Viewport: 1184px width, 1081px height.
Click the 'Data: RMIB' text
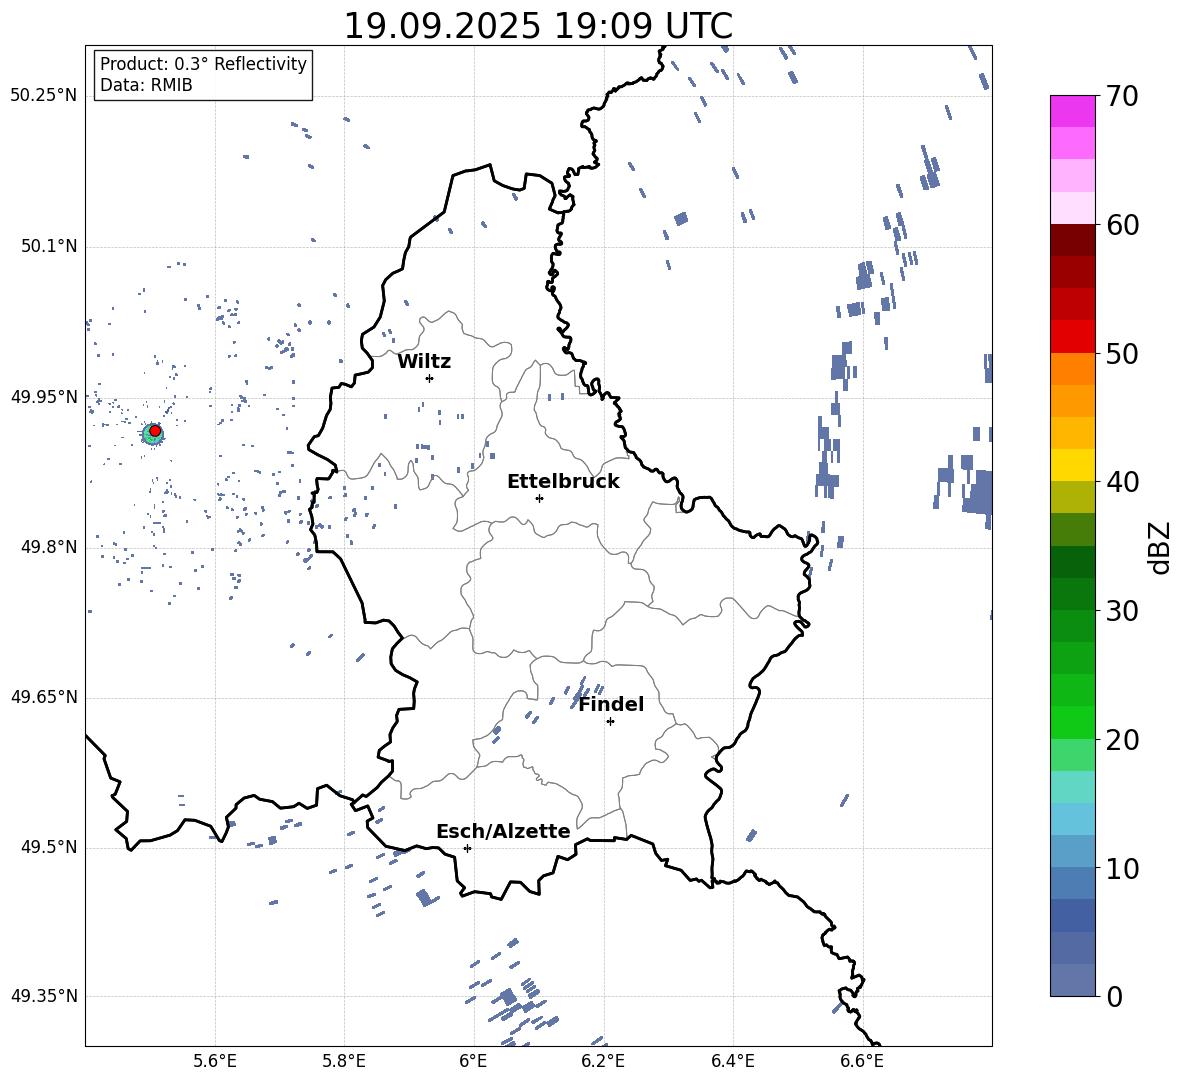click(146, 85)
